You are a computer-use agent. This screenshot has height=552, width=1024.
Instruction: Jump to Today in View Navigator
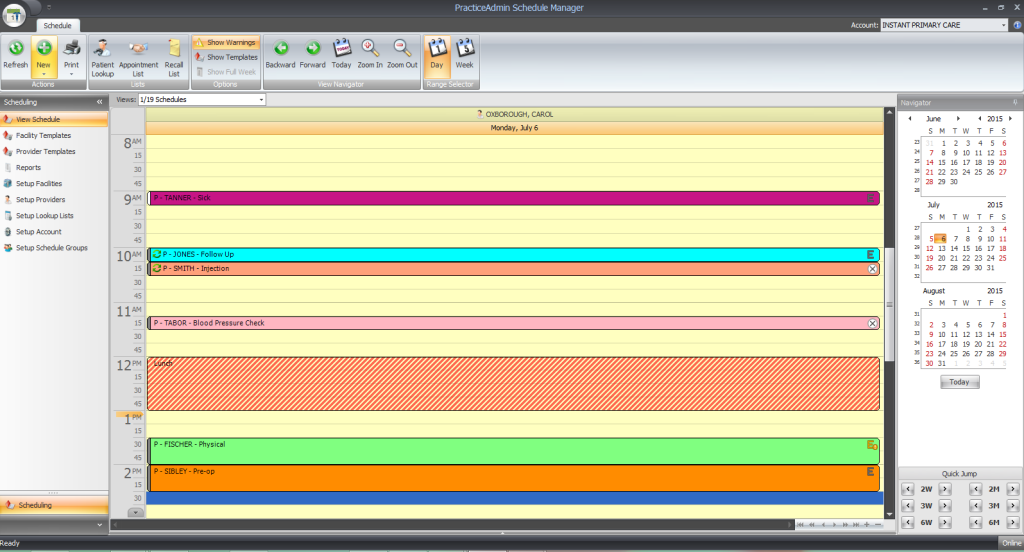(x=341, y=53)
